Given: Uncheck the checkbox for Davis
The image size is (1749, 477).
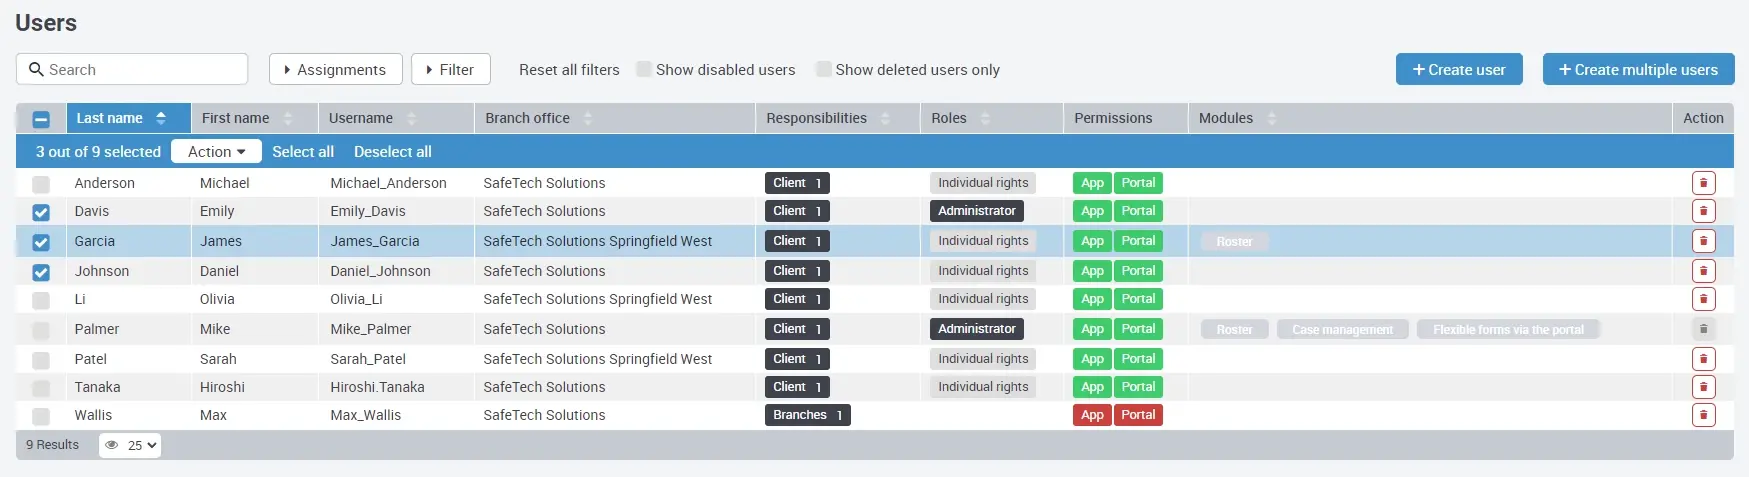Looking at the screenshot, I should [x=41, y=212].
